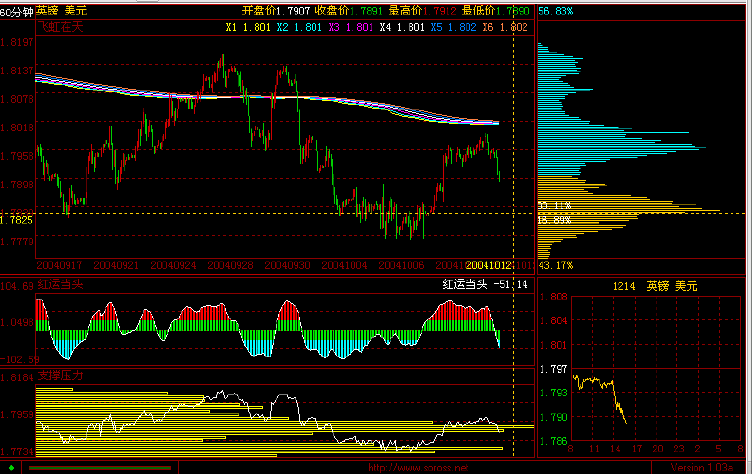This screenshot has height=474, width=752.
Task: Click the 1.797 mini chart axis label
Action: point(553,369)
